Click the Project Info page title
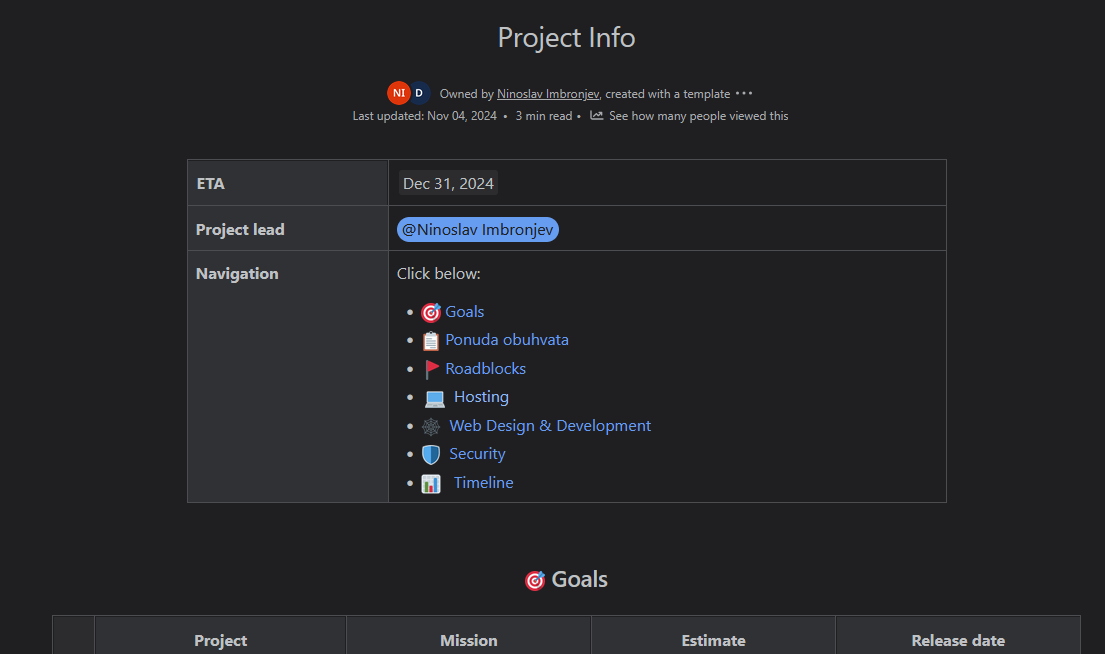The width and height of the screenshot is (1105, 654). coord(567,37)
